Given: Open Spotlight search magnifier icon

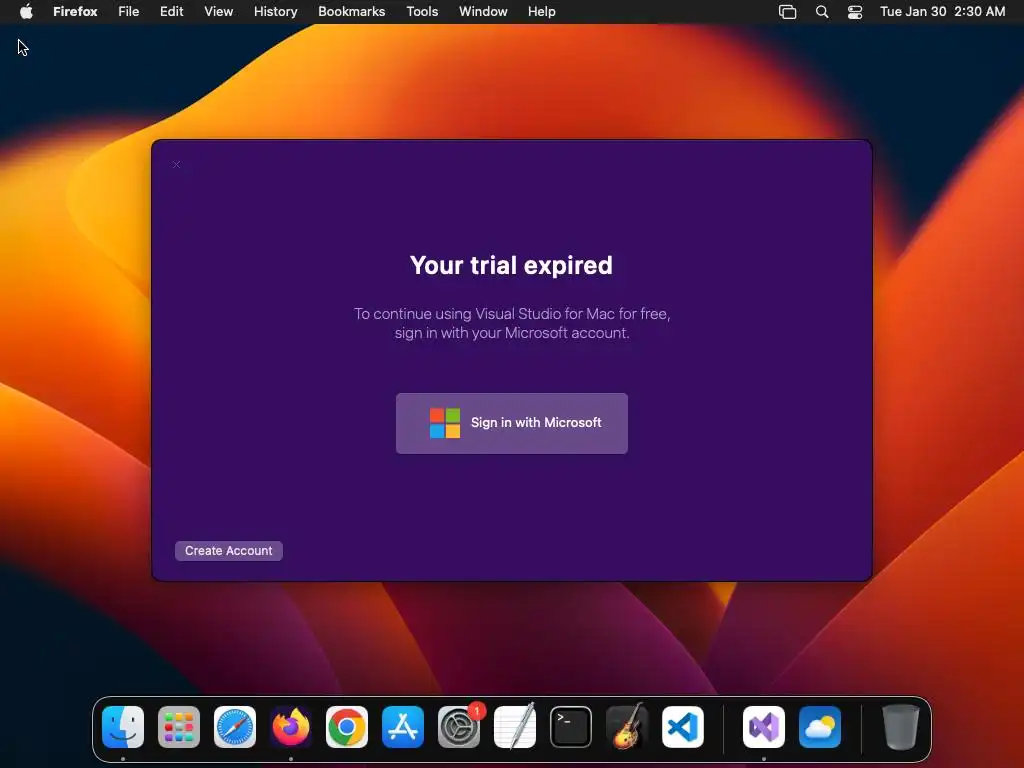Looking at the screenshot, I should click(x=822, y=12).
